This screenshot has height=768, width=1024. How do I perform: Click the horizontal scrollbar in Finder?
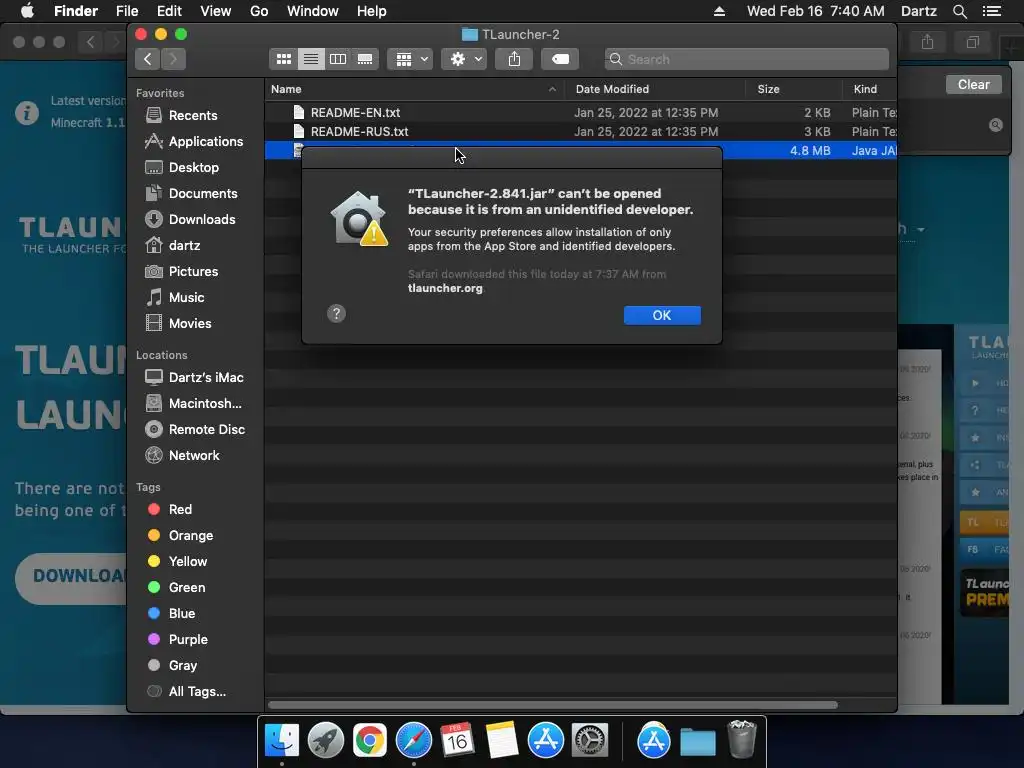[552, 705]
